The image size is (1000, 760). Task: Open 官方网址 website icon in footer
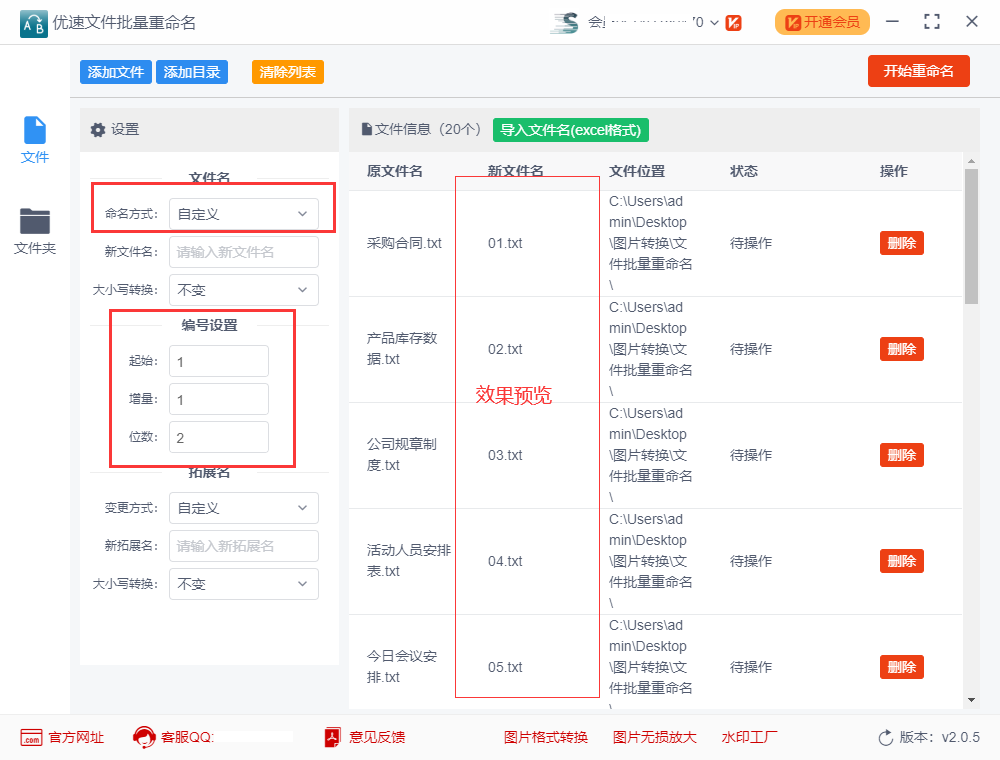pos(31,738)
